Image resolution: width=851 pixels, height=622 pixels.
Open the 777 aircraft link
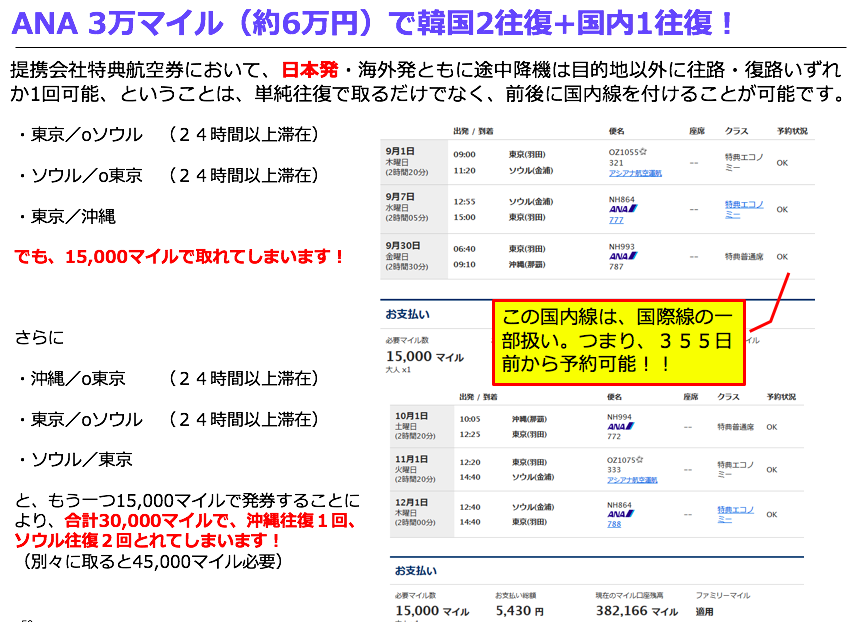coord(616,220)
